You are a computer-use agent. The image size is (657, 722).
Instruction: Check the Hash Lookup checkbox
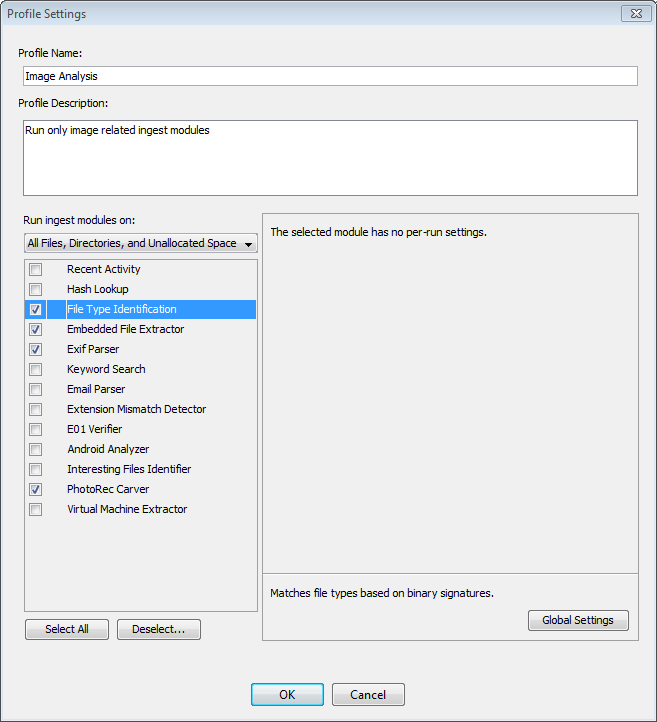[x=36, y=289]
